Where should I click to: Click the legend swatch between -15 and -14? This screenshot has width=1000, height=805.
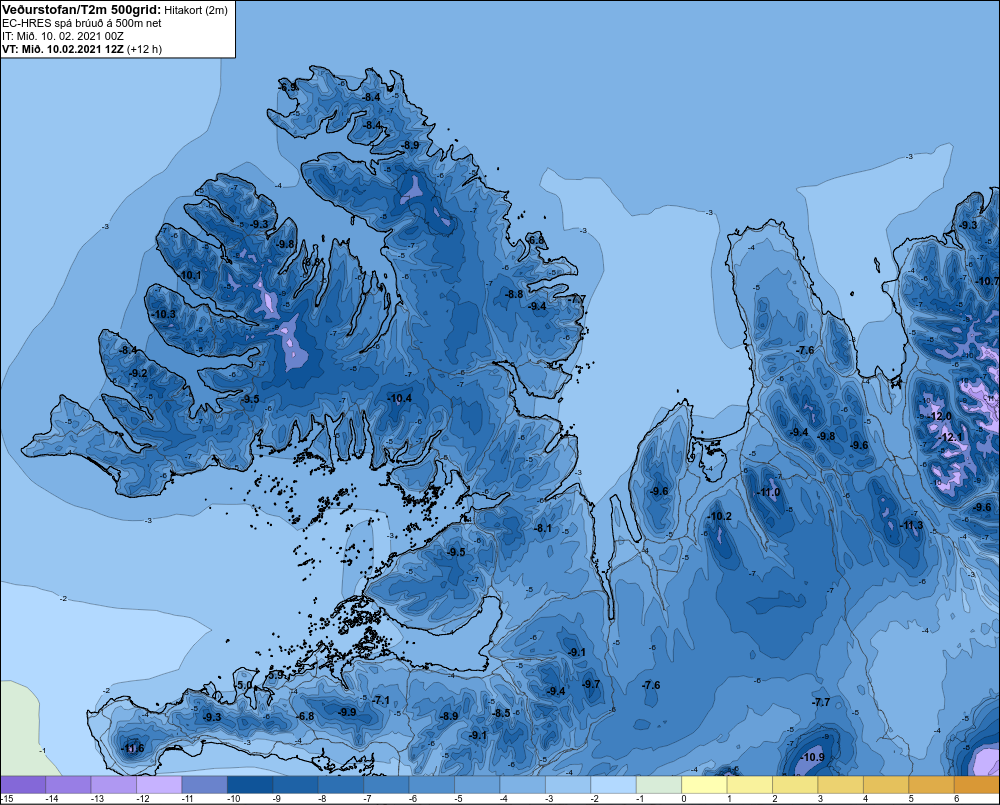tap(23, 785)
